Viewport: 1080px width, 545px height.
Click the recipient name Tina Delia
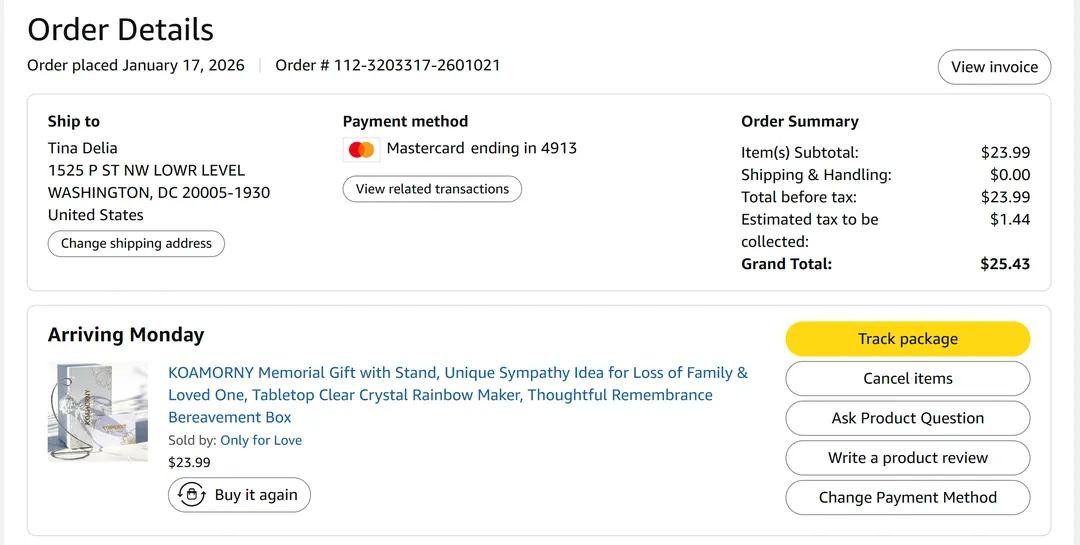pyautogui.click(x=83, y=148)
